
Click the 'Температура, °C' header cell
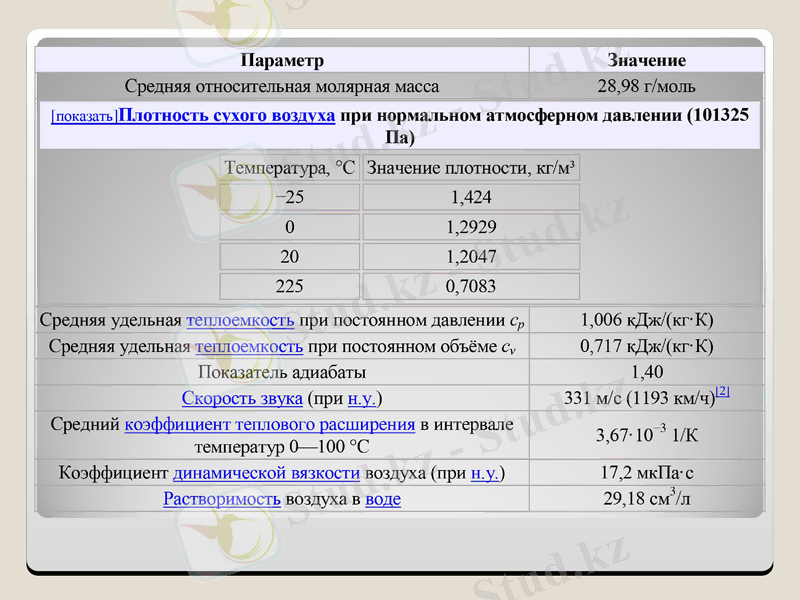[x=289, y=168]
